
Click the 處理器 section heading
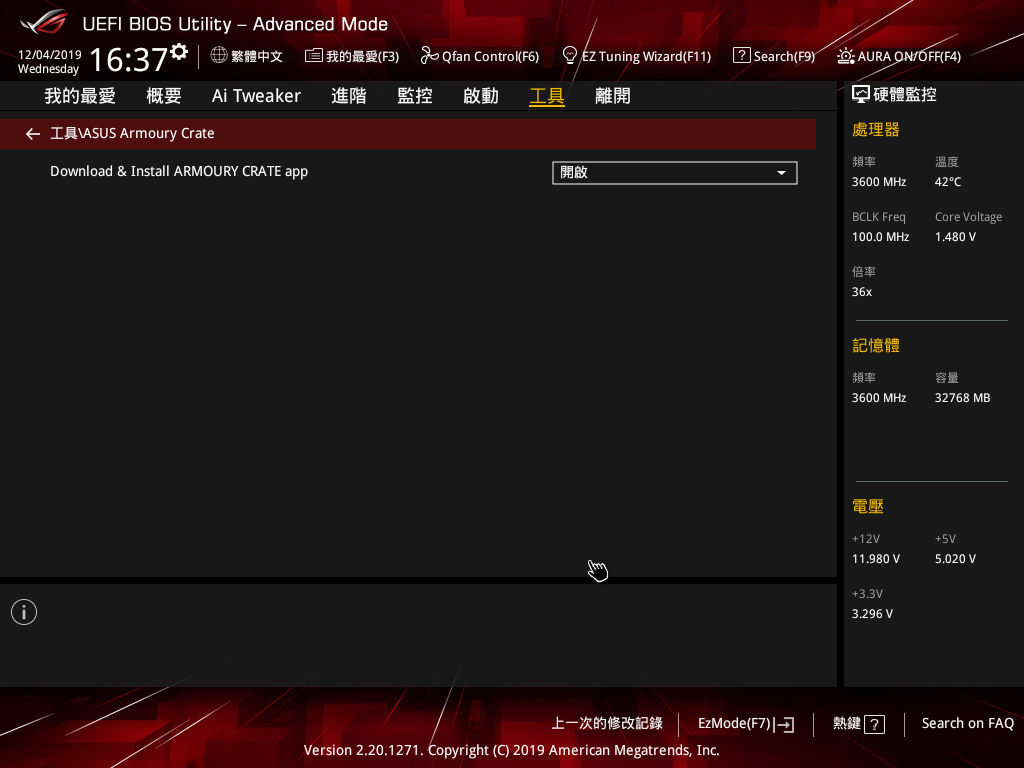click(x=876, y=130)
